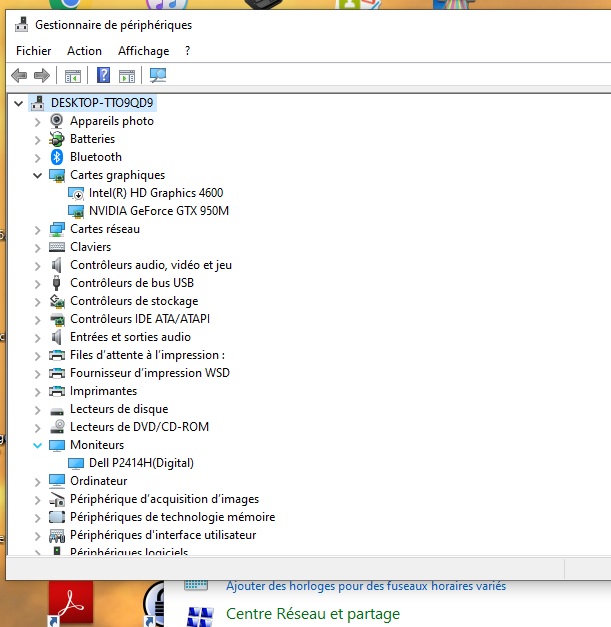Click the Batteries icon
This screenshot has width=611, height=627.
click(x=57, y=139)
